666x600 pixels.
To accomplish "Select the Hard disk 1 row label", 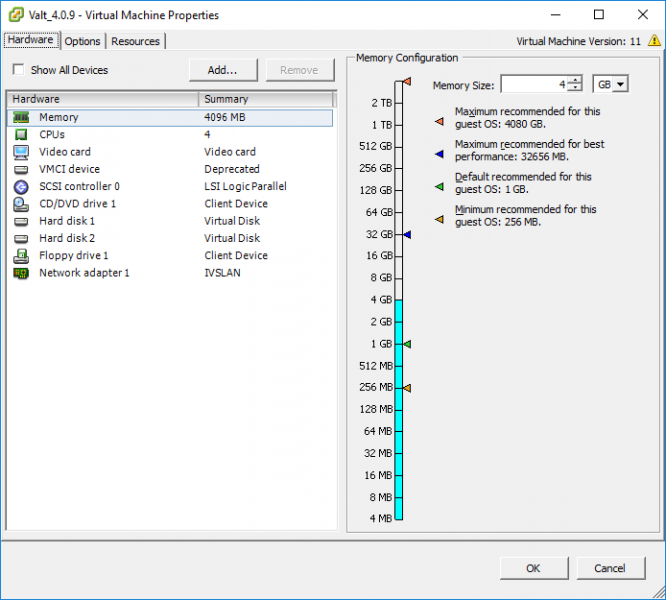I will click(67, 221).
